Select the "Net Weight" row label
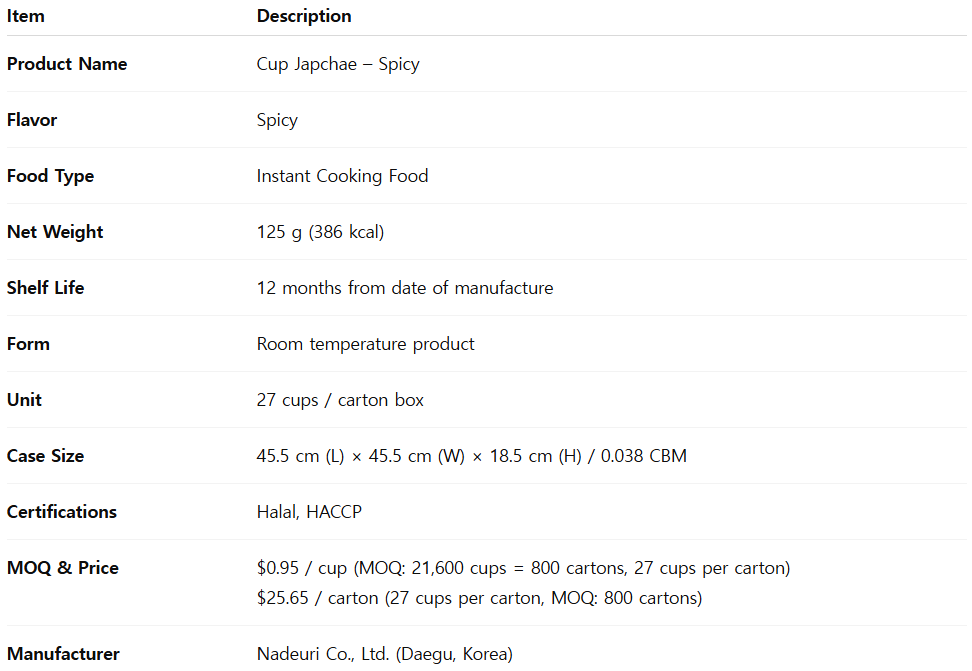The image size is (972, 671). 55,232
